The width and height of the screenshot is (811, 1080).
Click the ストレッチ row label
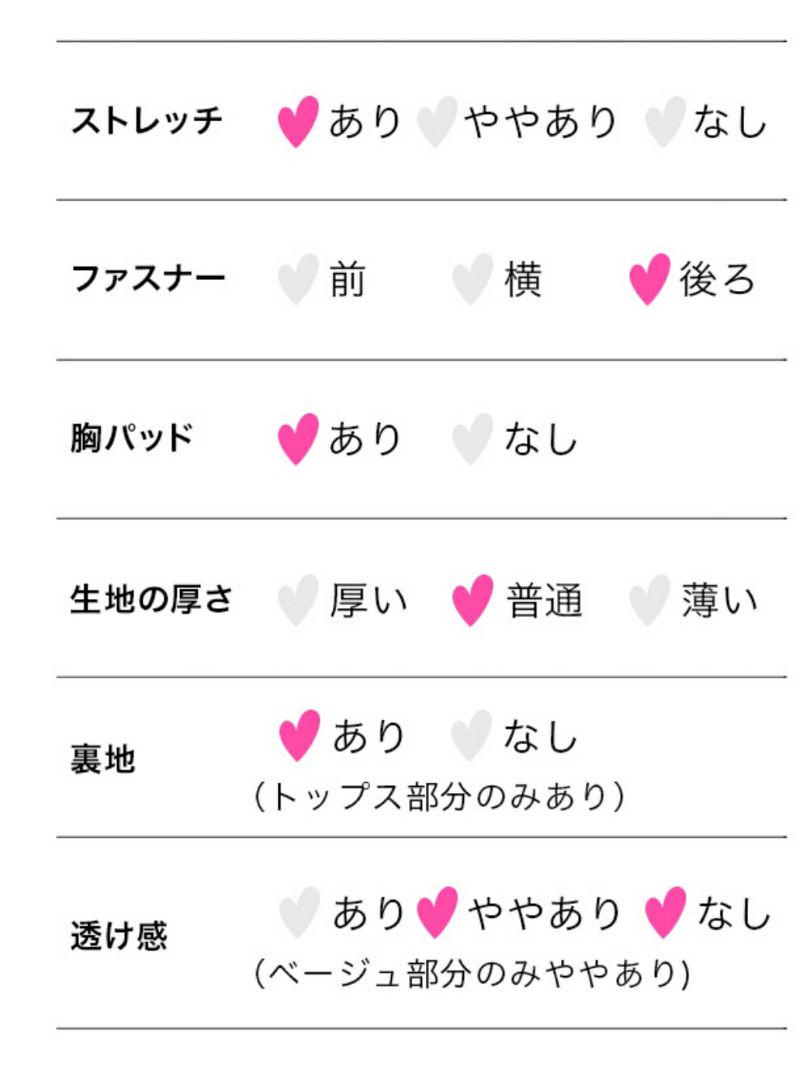tap(147, 121)
